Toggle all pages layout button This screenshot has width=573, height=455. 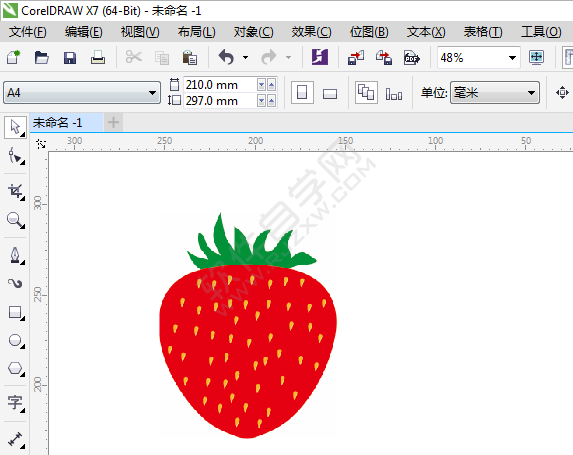[x=366, y=92]
